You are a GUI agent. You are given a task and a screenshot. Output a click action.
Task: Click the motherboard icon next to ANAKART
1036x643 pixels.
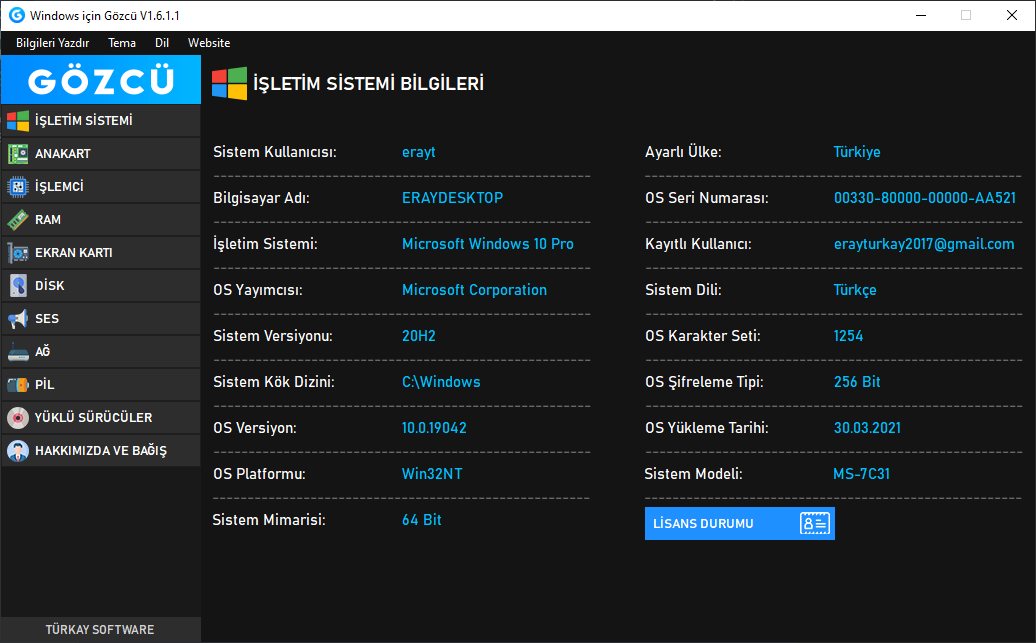[18, 153]
